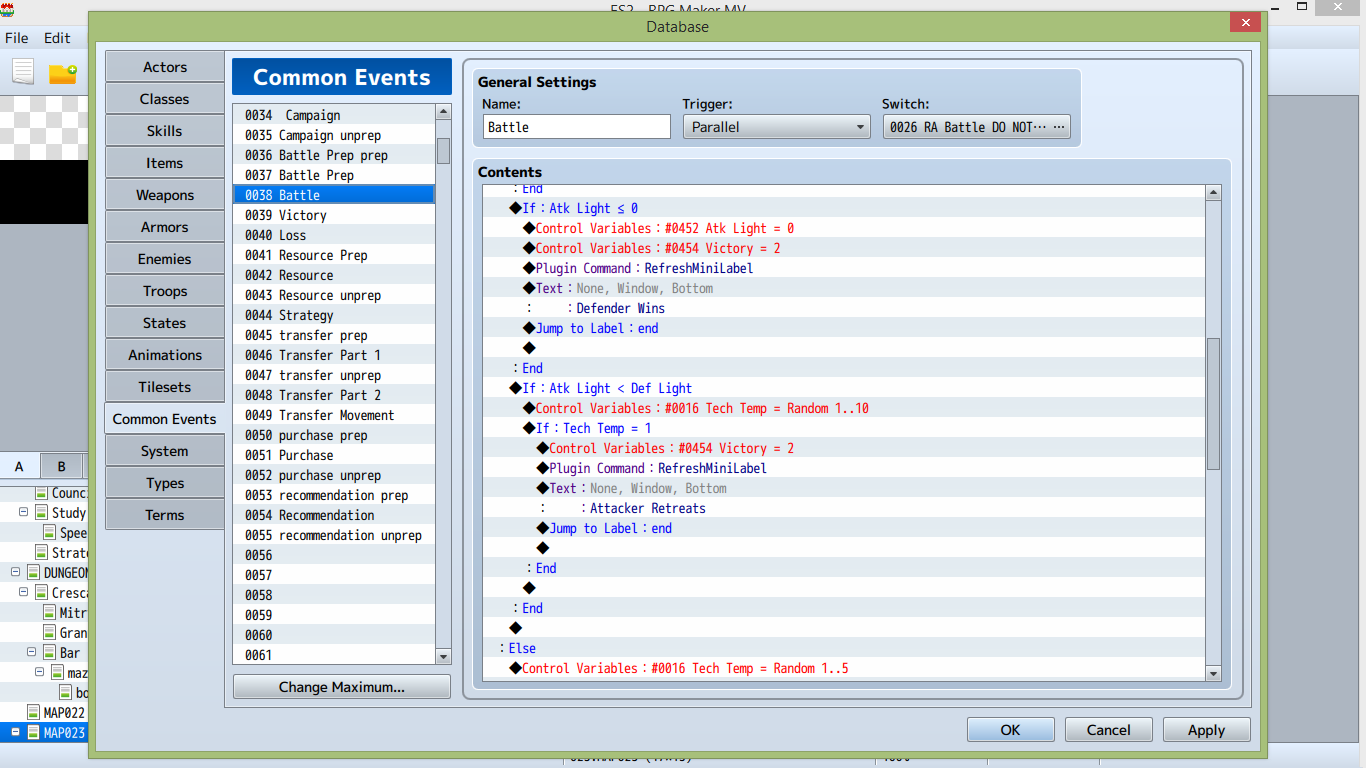The height and width of the screenshot is (768, 1366).
Task: Click the Contents panel scrollbar thumb
Action: pyautogui.click(x=1213, y=404)
